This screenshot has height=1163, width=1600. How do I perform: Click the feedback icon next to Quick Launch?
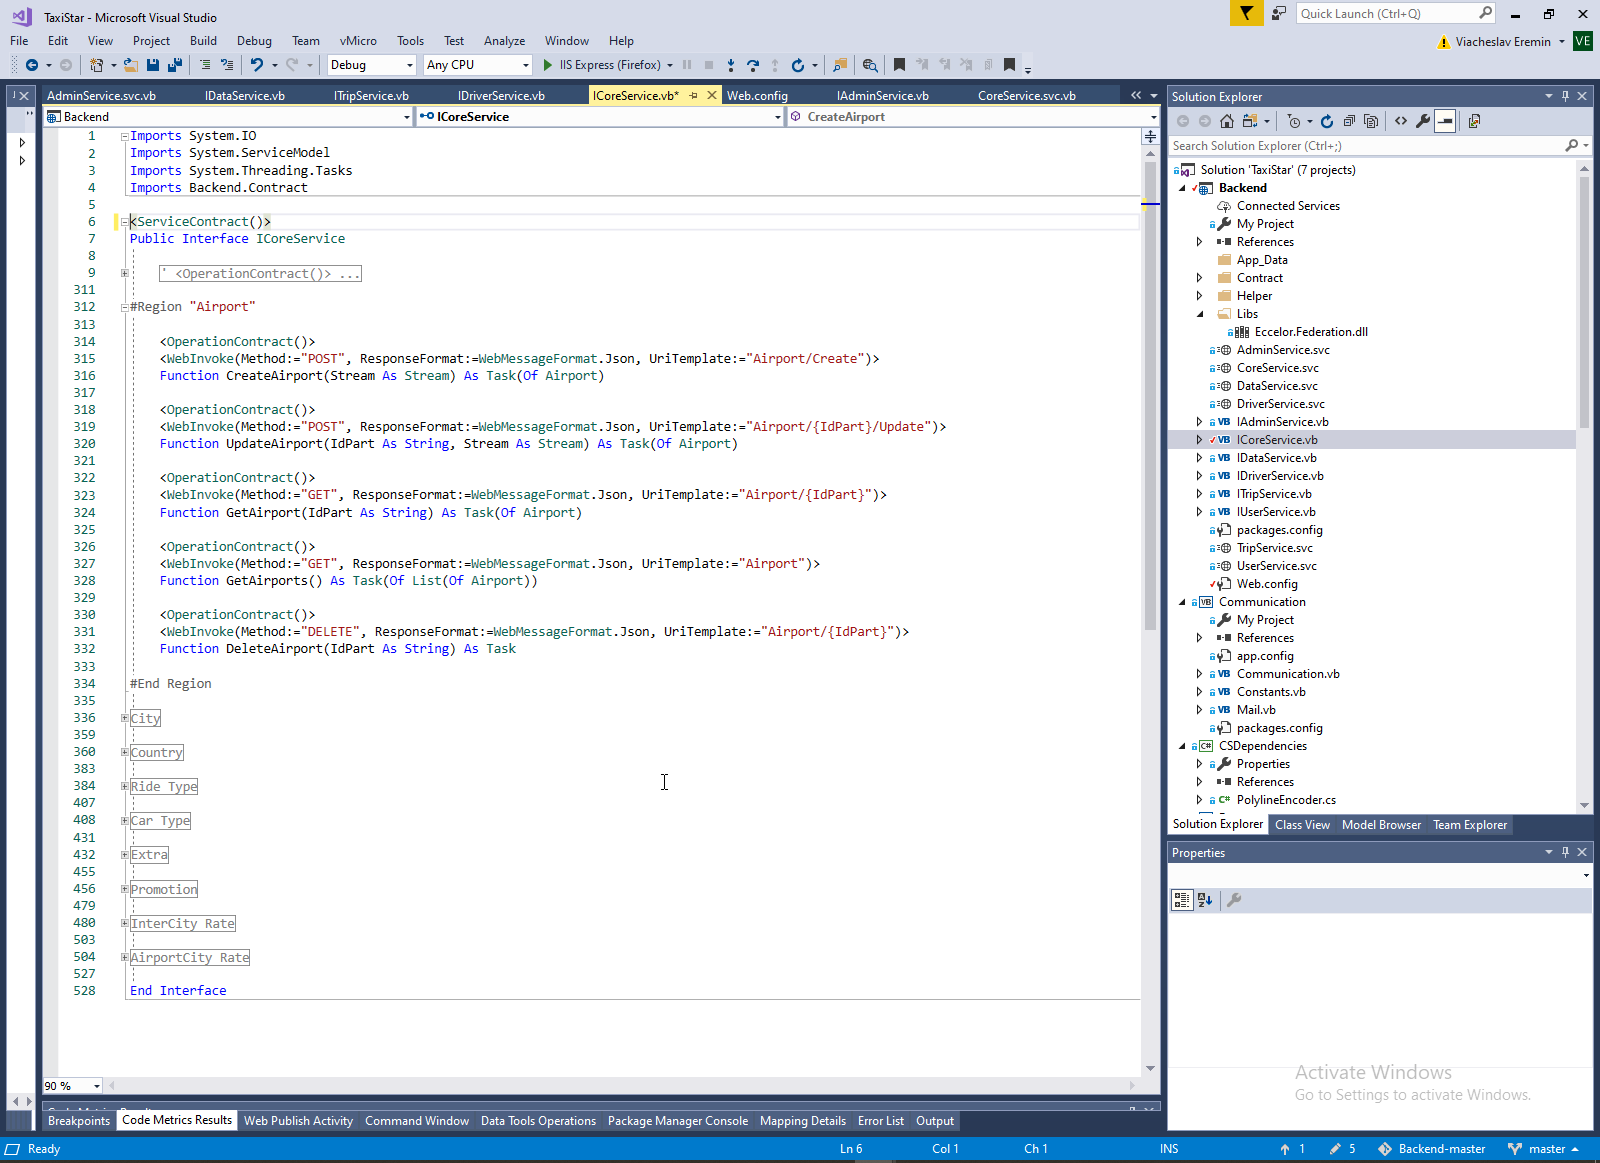click(1279, 13)
